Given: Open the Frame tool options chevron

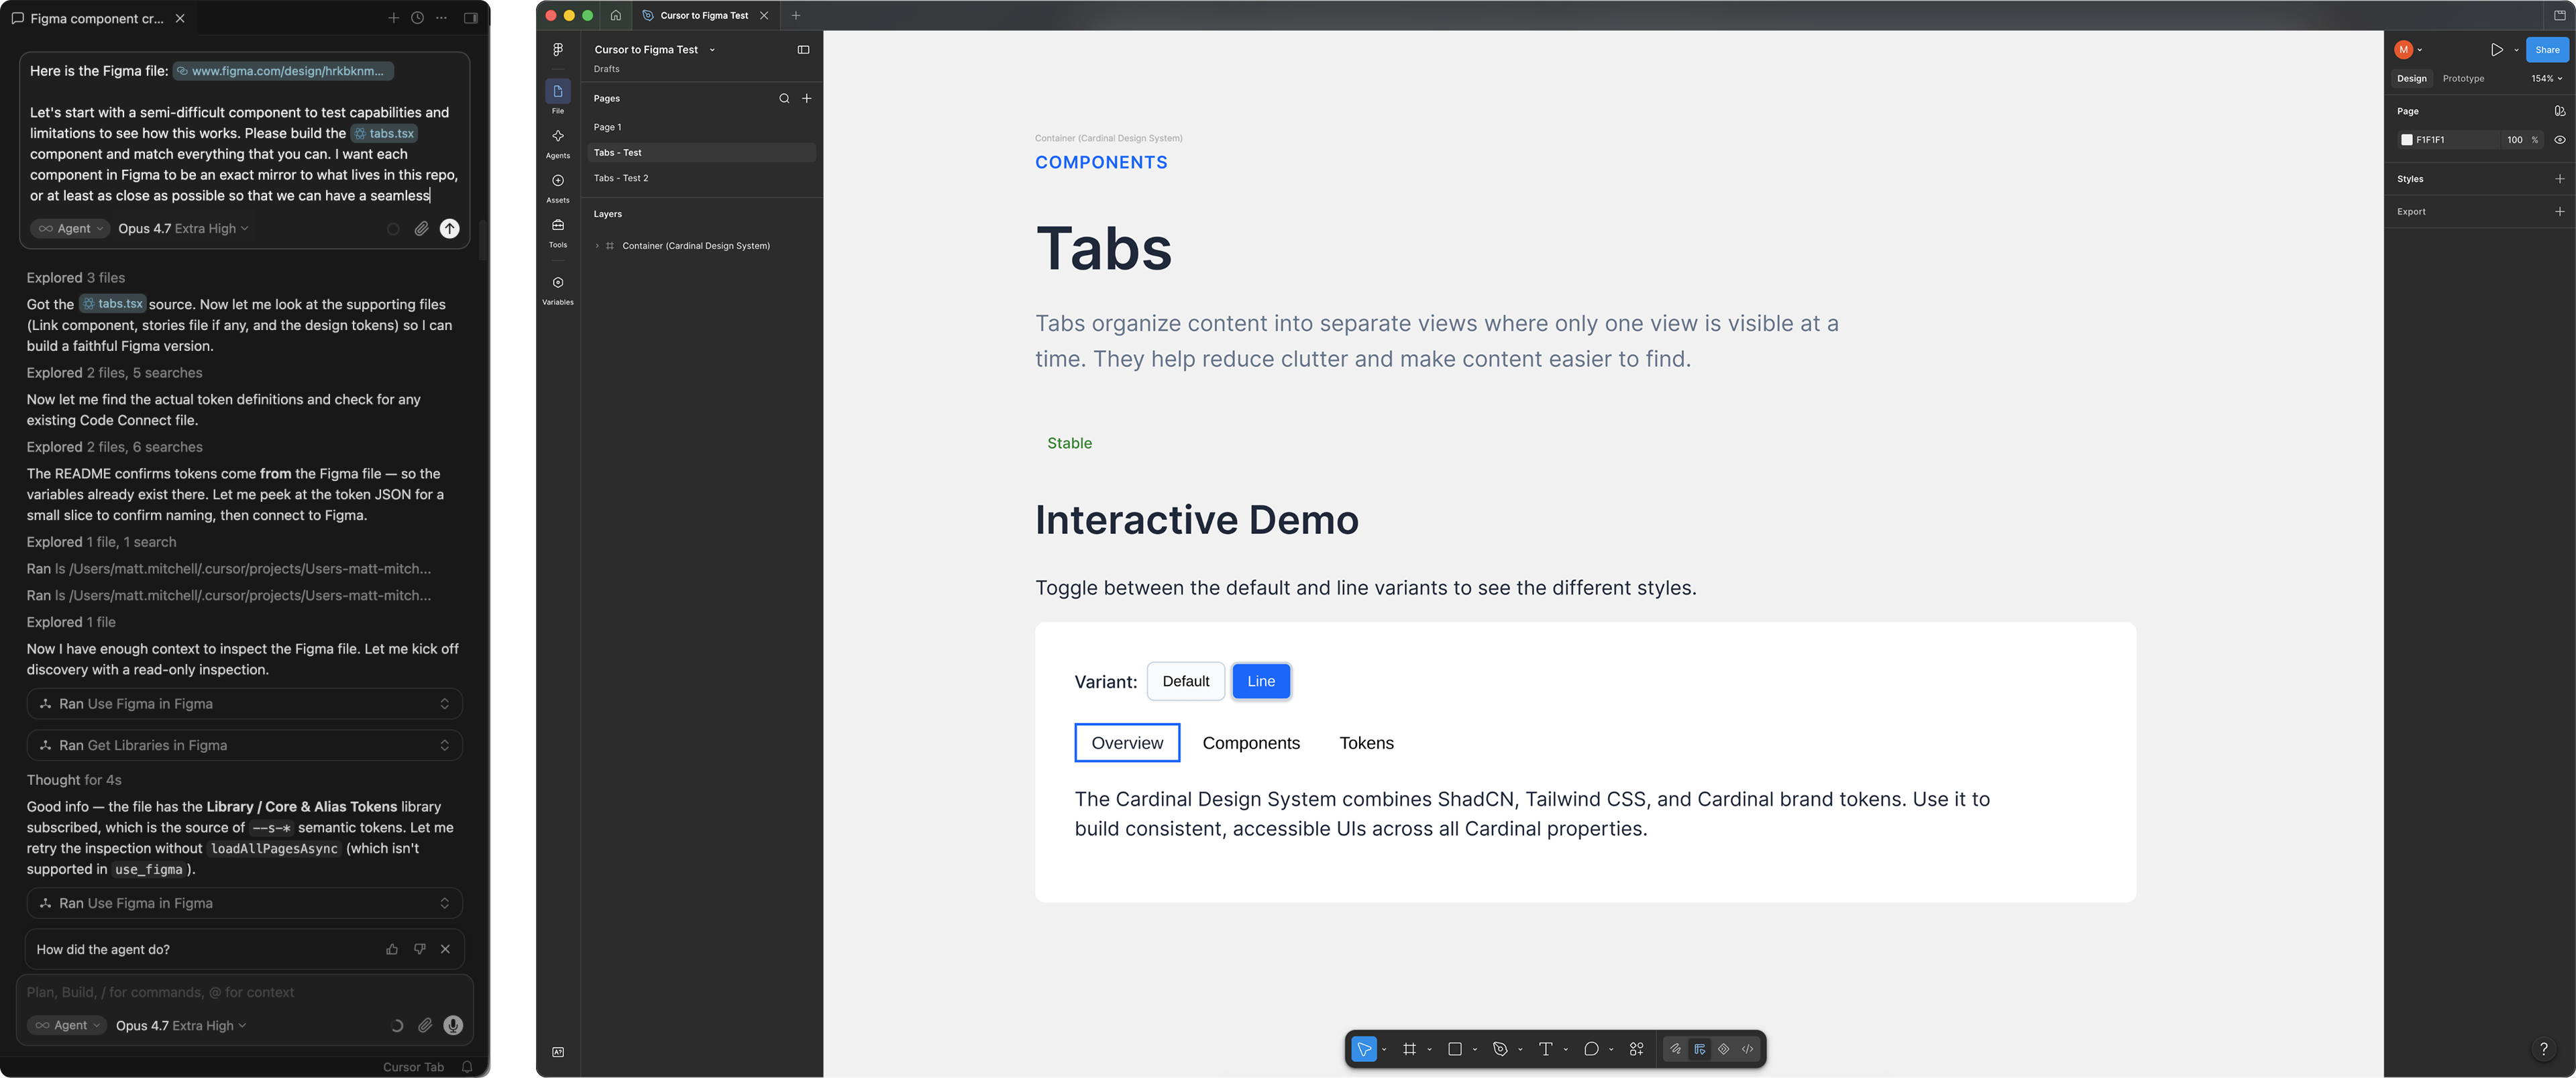Looking at the screenshot, I should (1429, 1049).
